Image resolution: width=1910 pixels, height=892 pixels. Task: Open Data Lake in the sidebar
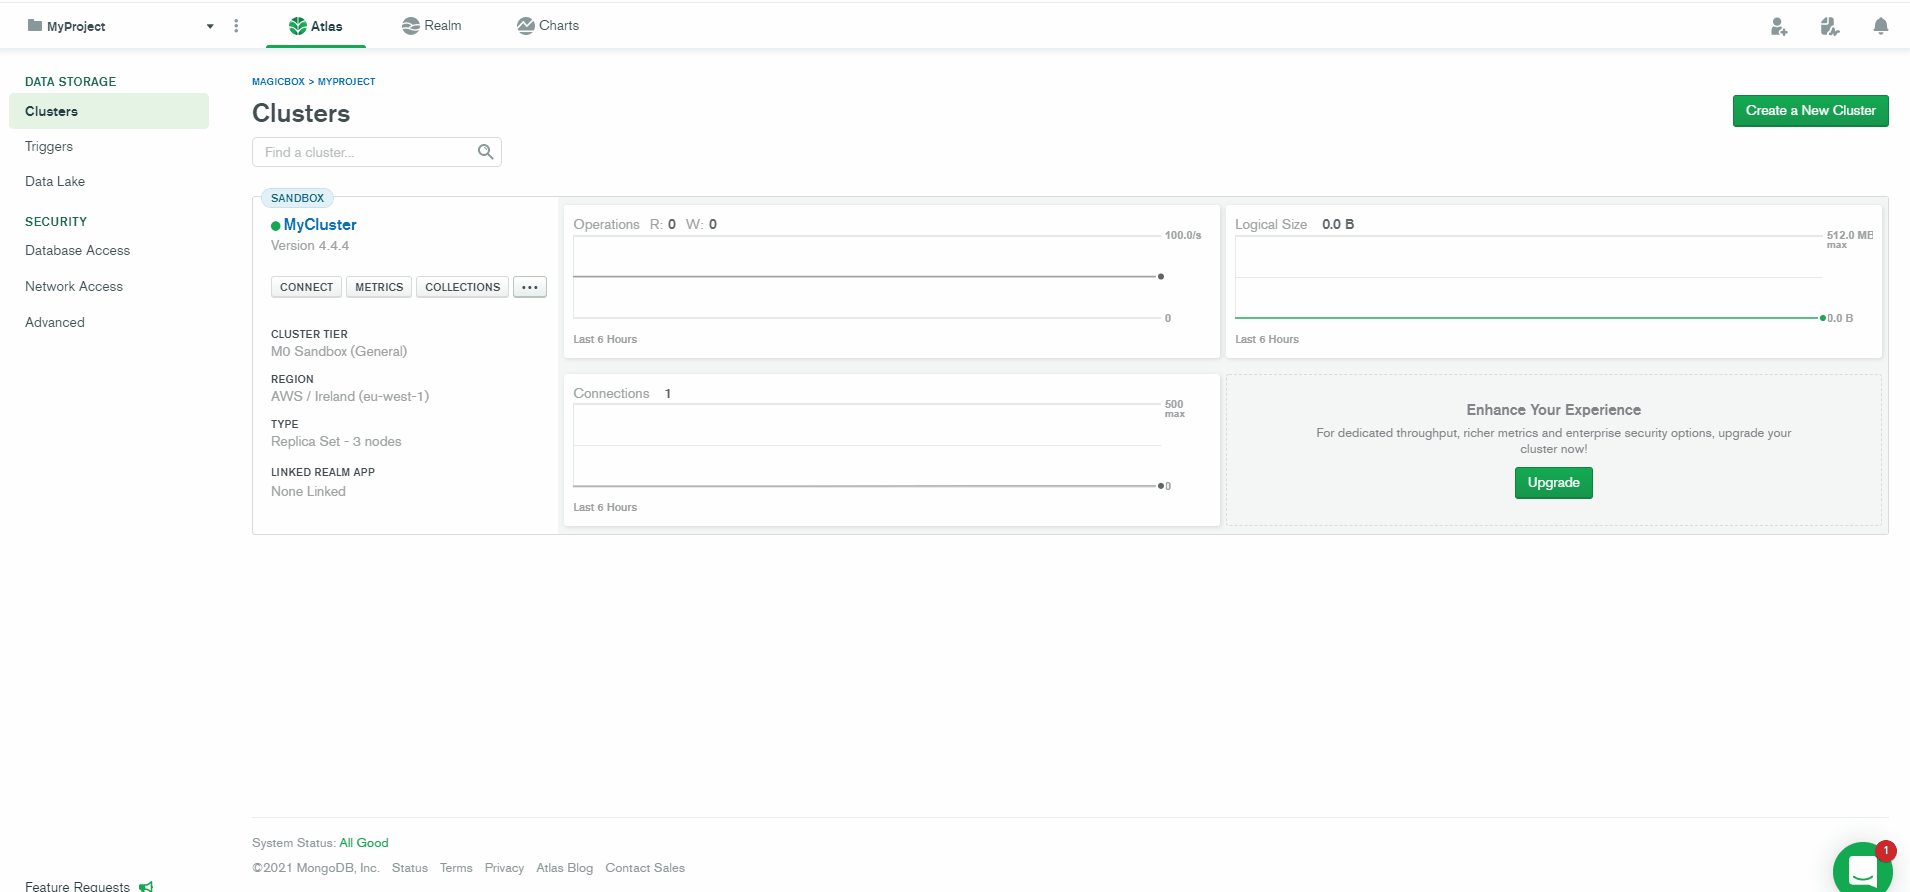pos(55,181)
